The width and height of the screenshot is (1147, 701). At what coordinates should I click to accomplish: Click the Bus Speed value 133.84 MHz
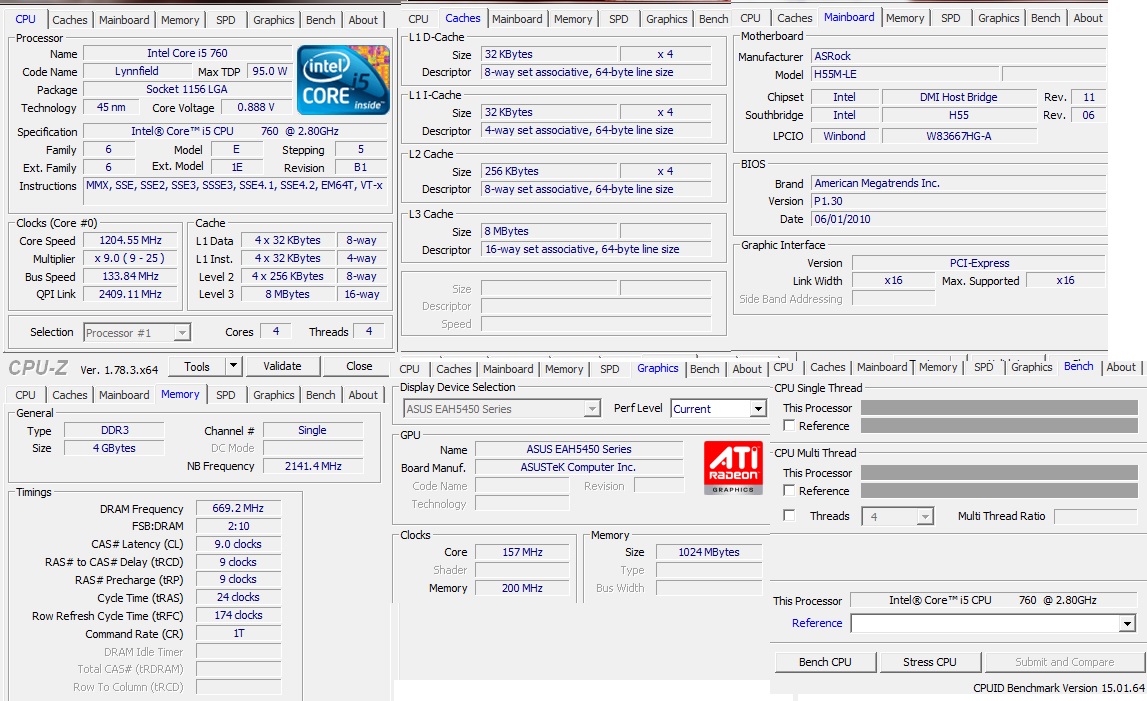coord(131,277)
